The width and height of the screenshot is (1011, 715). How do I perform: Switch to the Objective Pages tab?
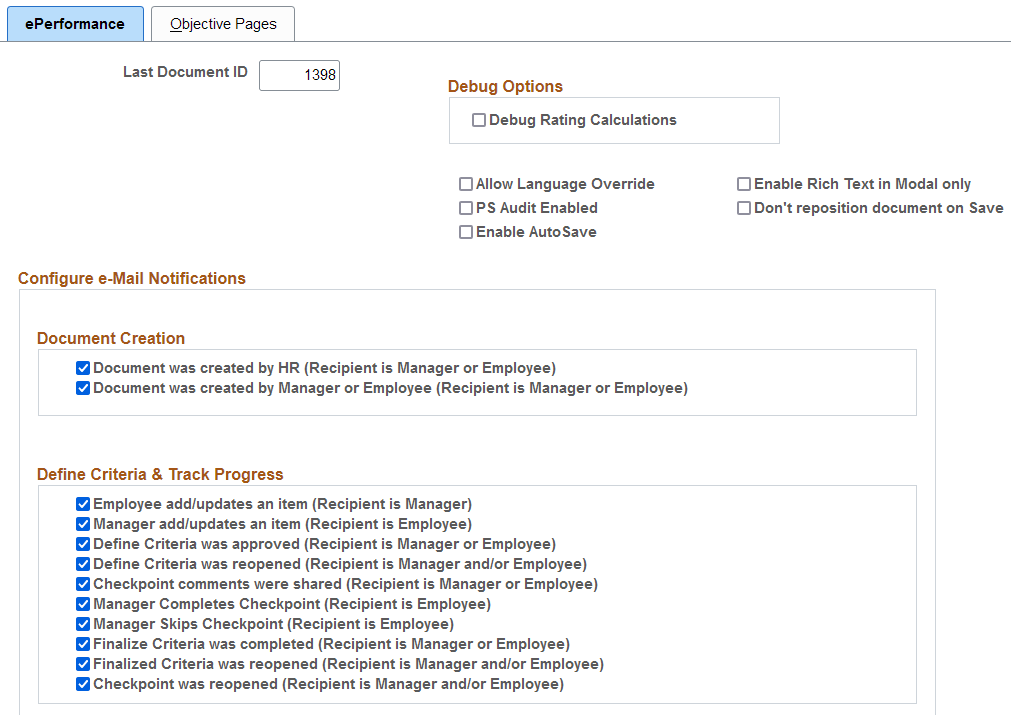point(222,24)
